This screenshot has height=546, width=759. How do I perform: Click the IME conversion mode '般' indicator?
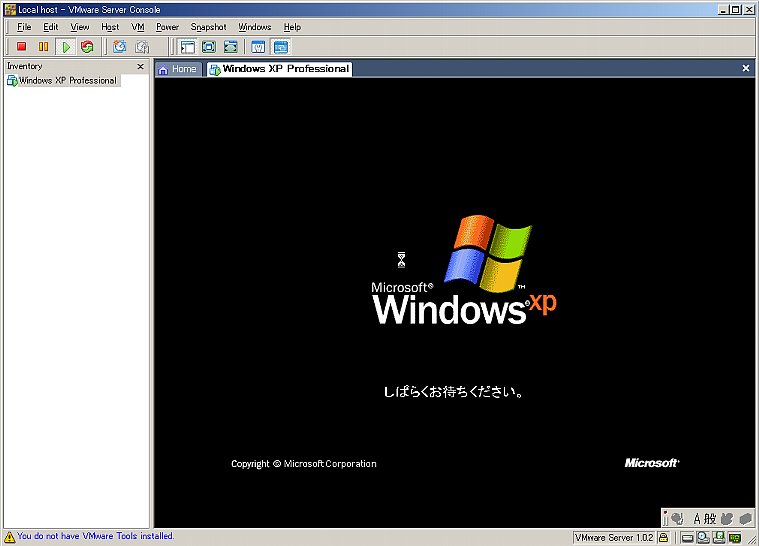point(710,519)
